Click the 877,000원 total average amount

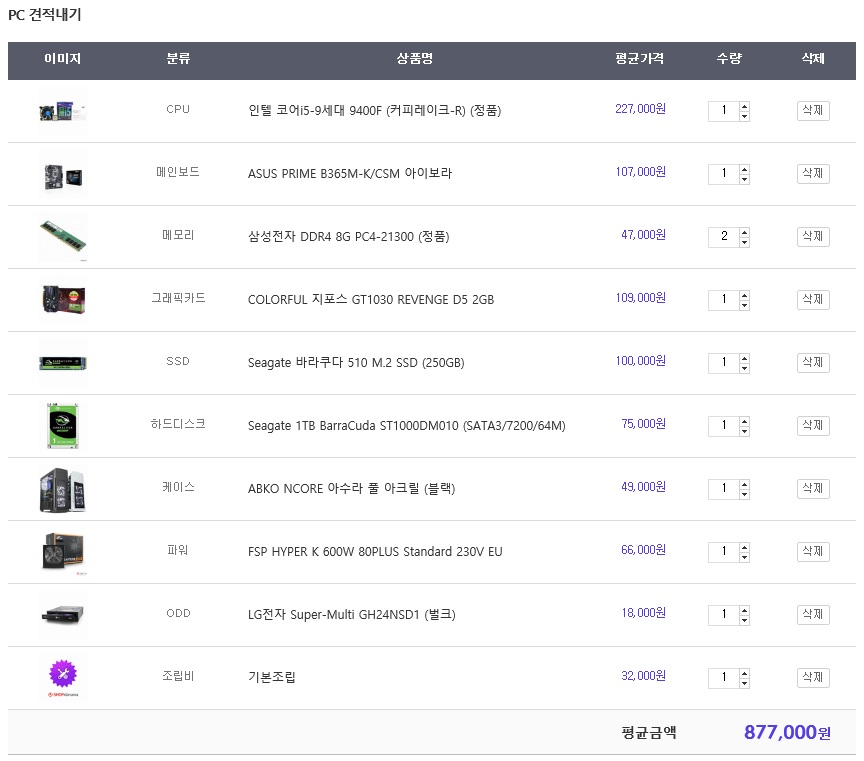pos(787,732)
